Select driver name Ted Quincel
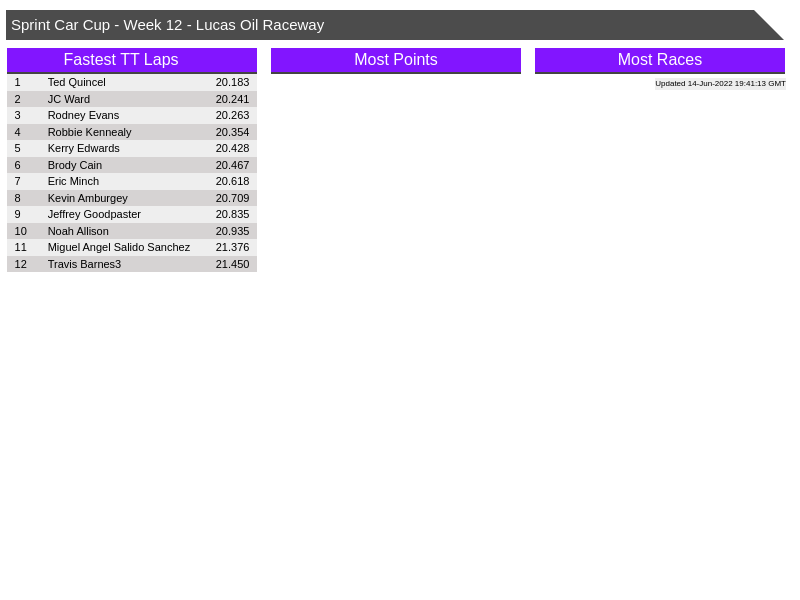The image size is (800, 600). [x=77, y=82]
